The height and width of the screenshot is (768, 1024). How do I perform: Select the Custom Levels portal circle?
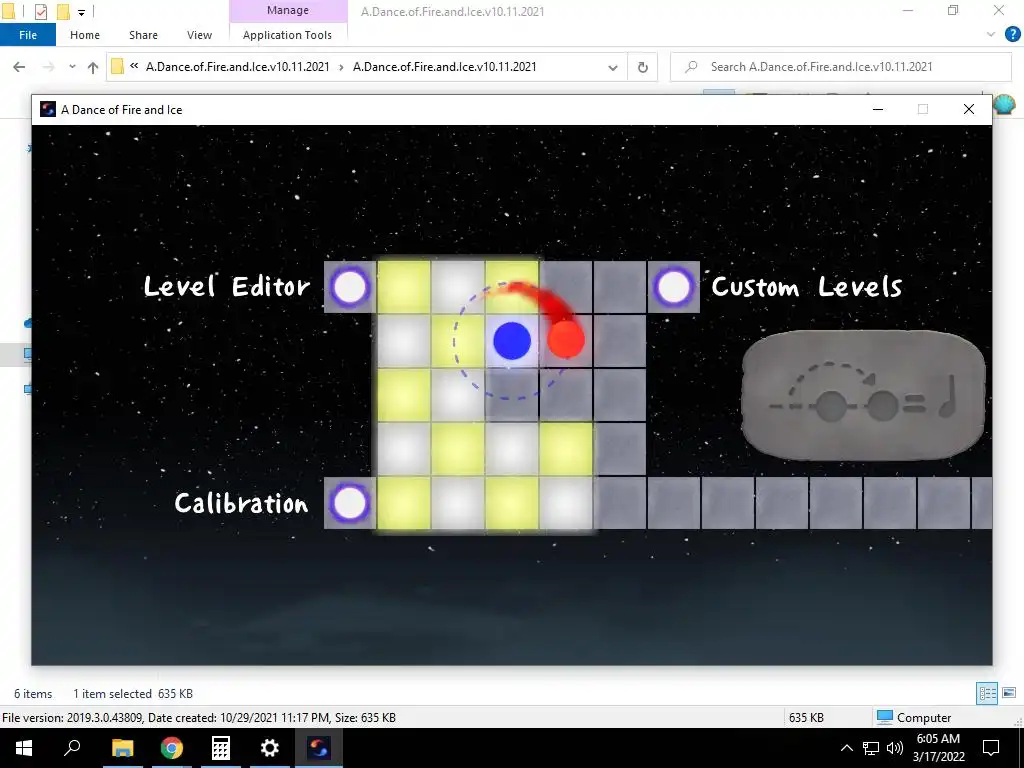pos(673,287)
